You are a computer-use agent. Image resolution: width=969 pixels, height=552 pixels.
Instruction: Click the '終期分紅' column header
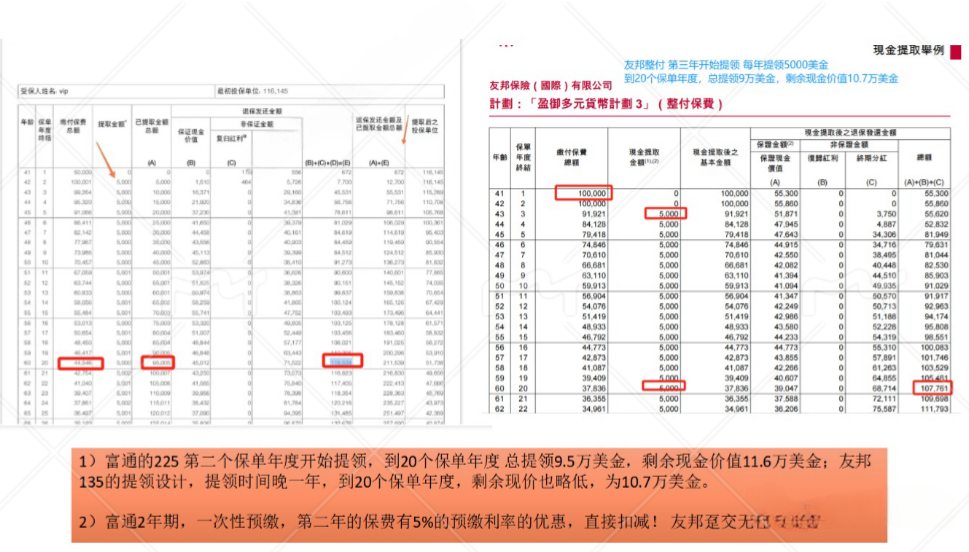[871, 158]
